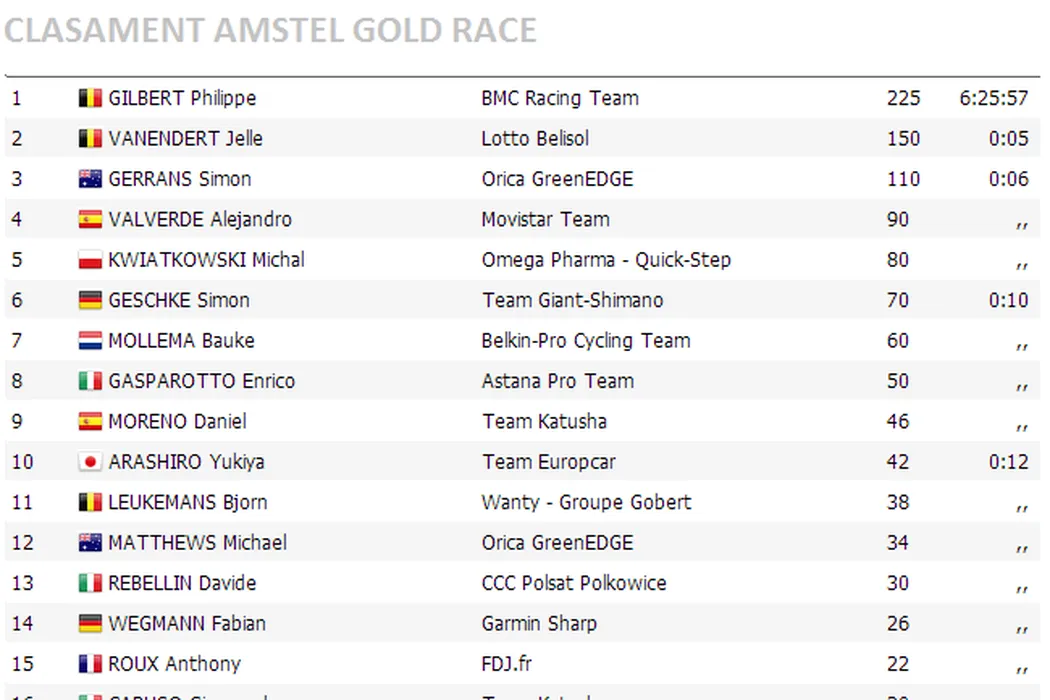Viewport: 1050px width, 700px height.
Task: Open the Omega Pharma - Quick-Step team
Action: pyautogui.click(x=606, y=260)
